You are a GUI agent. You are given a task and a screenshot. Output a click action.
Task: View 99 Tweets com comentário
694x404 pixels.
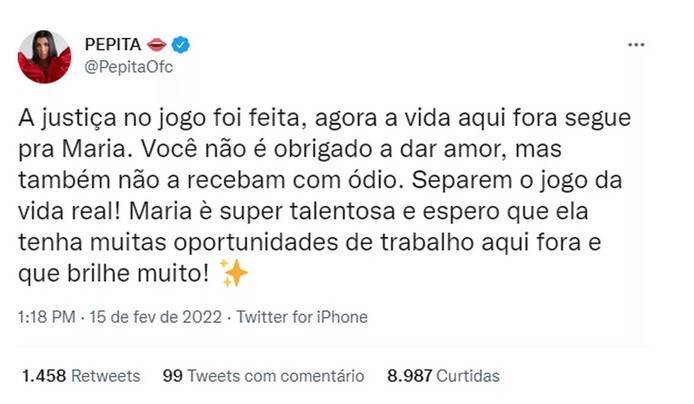point(263,376)
